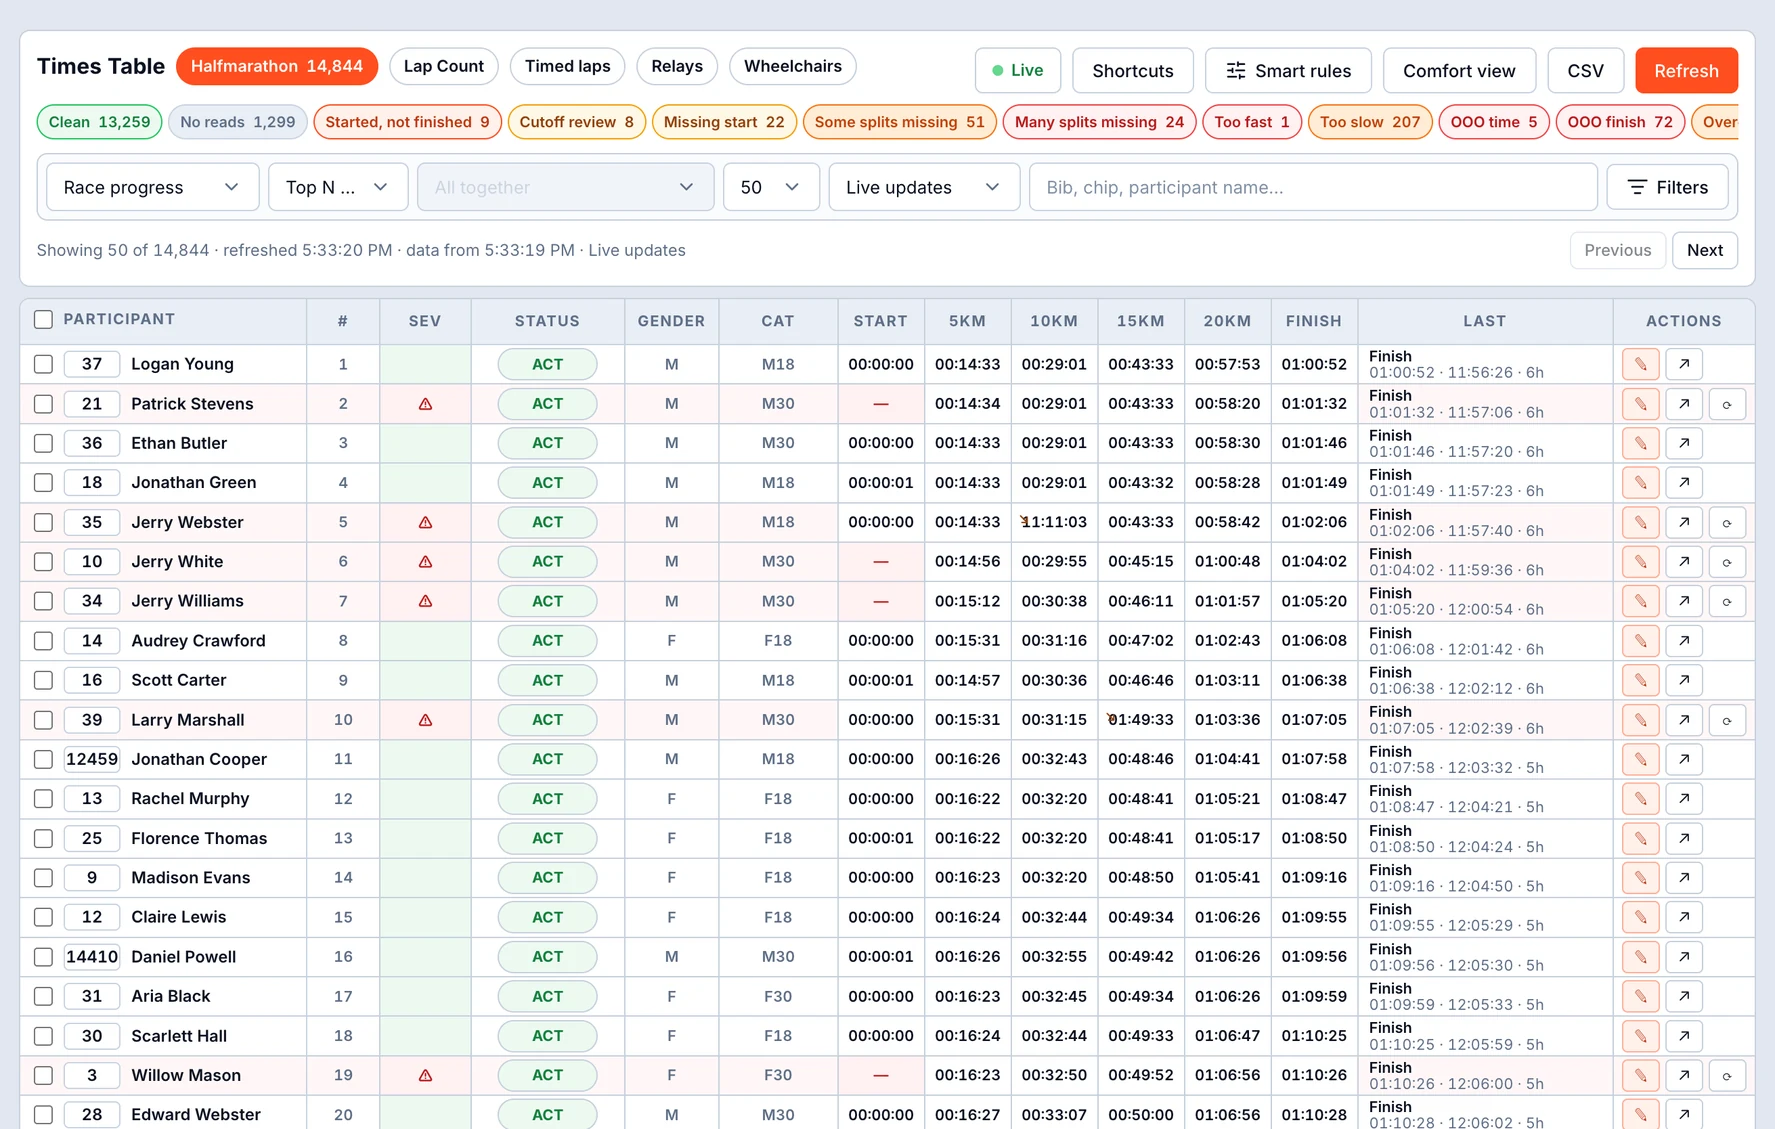Click circular recheck icon for Jerry Williams
Screen dimensions: 1775x1129
coord(1727,601)
